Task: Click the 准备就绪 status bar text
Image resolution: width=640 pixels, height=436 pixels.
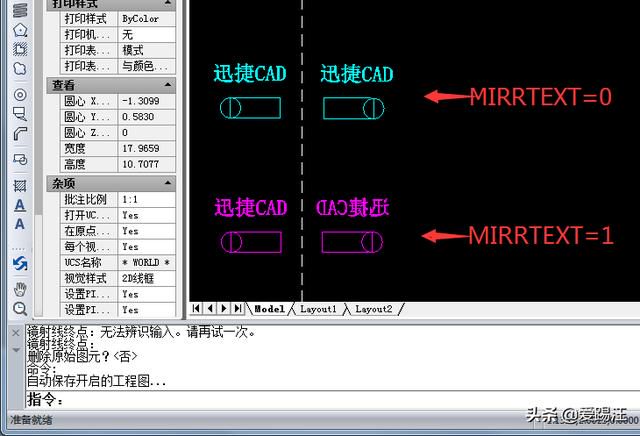Action: 31,420
